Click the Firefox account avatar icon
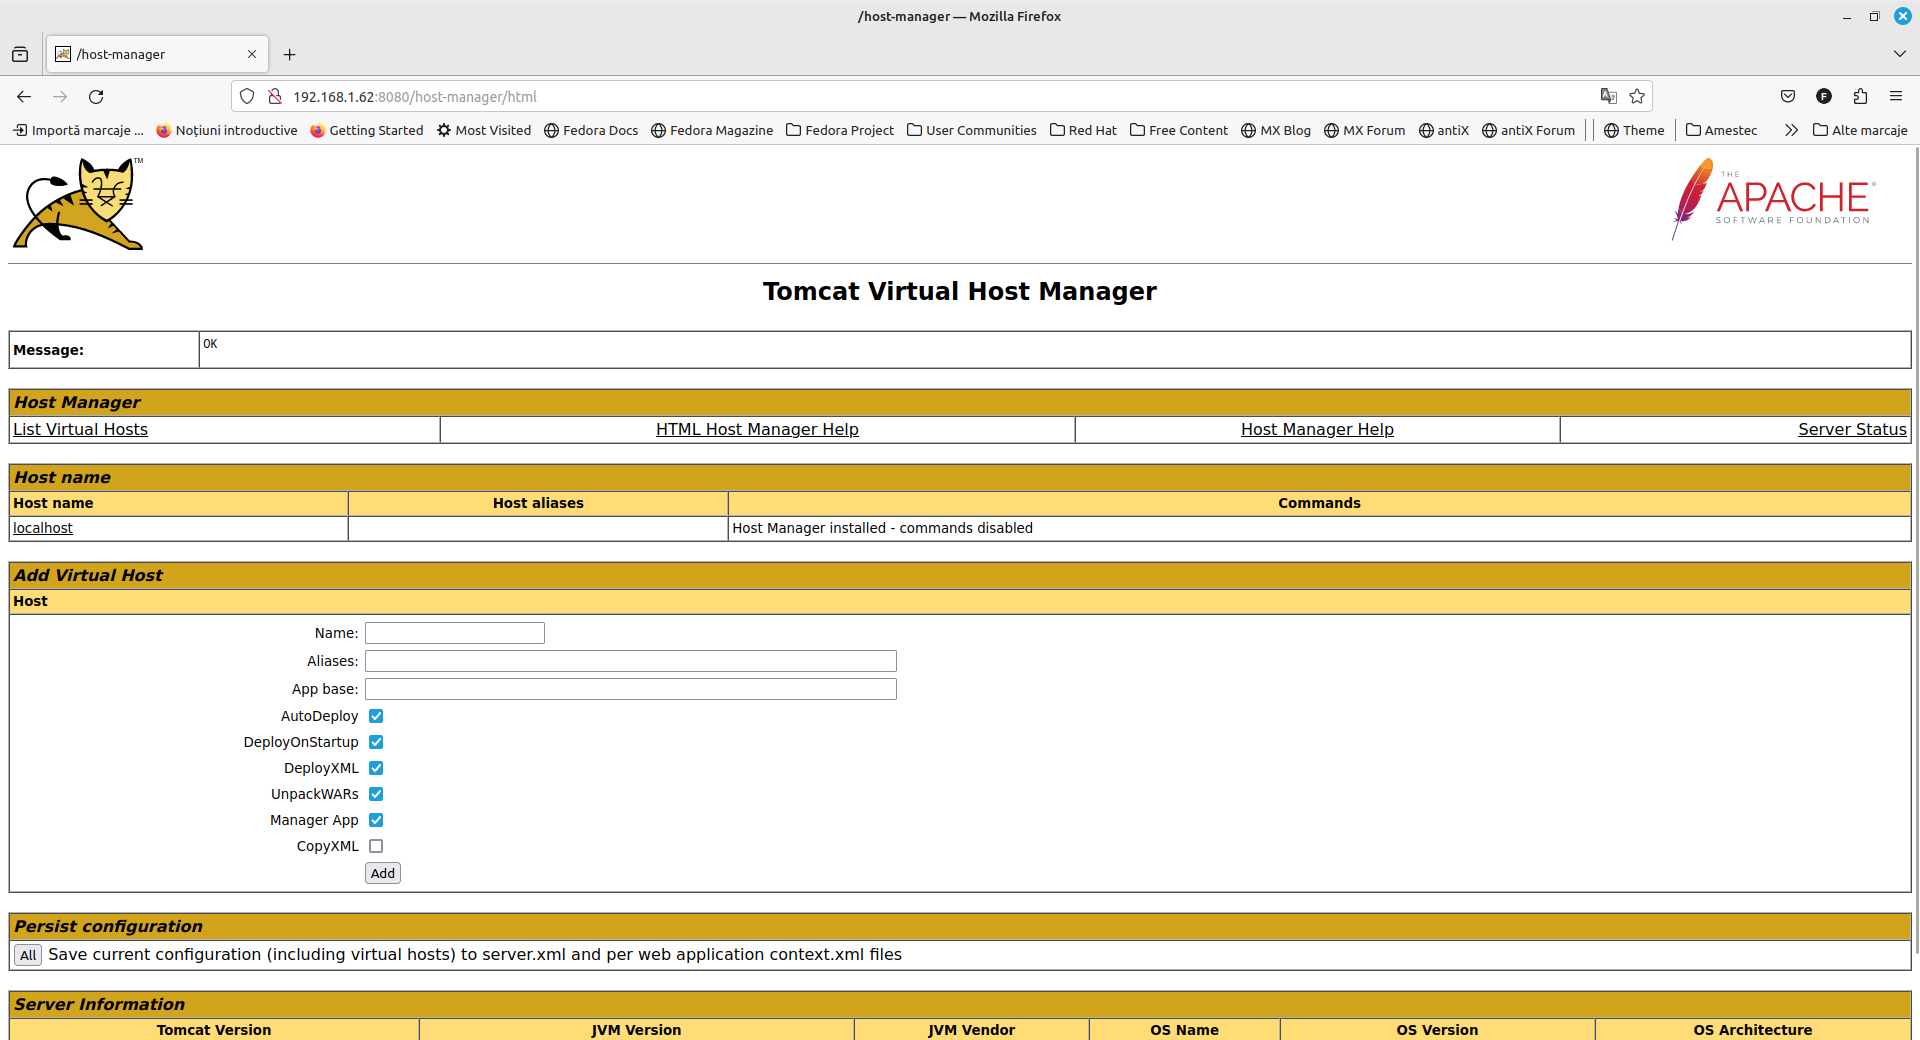This screenshot has height=1040, width=1920. point(1824,96)
